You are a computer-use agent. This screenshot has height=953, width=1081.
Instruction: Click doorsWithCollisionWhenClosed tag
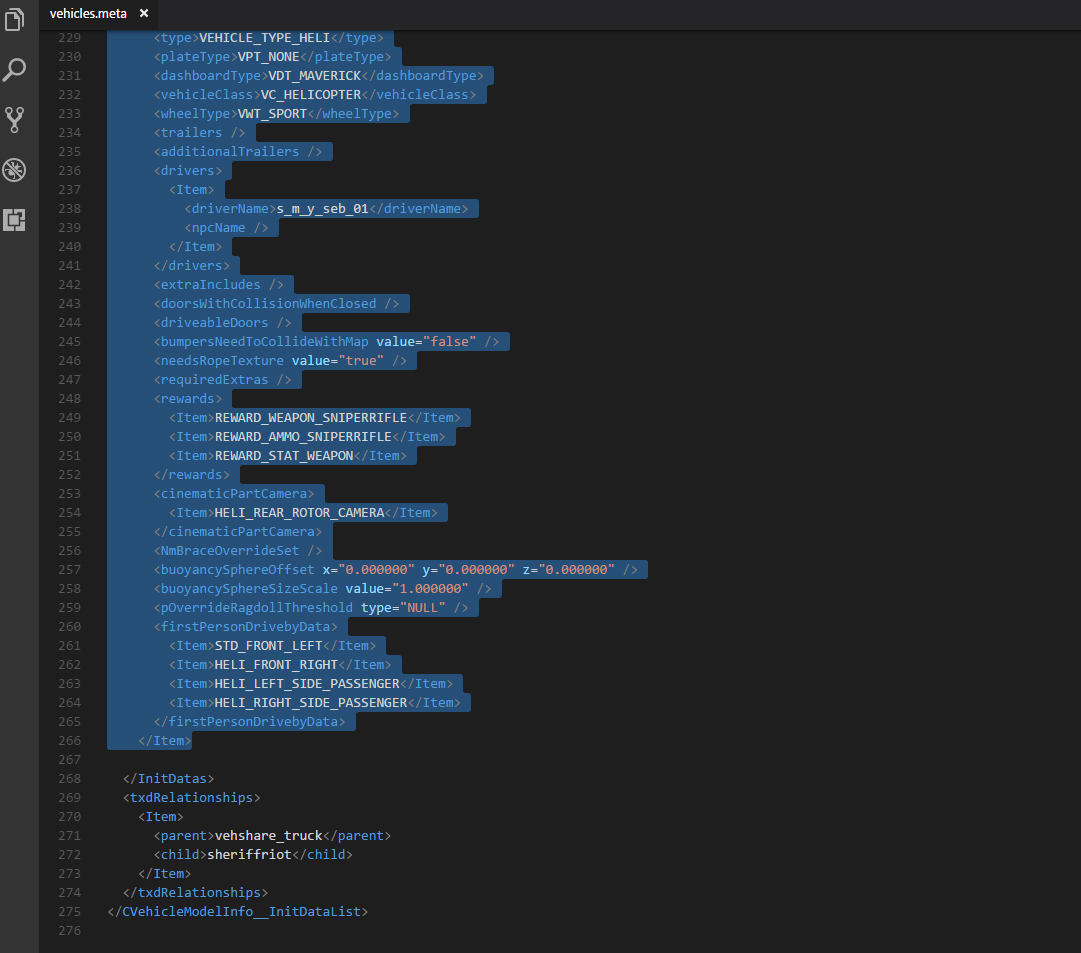click(276, 303)
